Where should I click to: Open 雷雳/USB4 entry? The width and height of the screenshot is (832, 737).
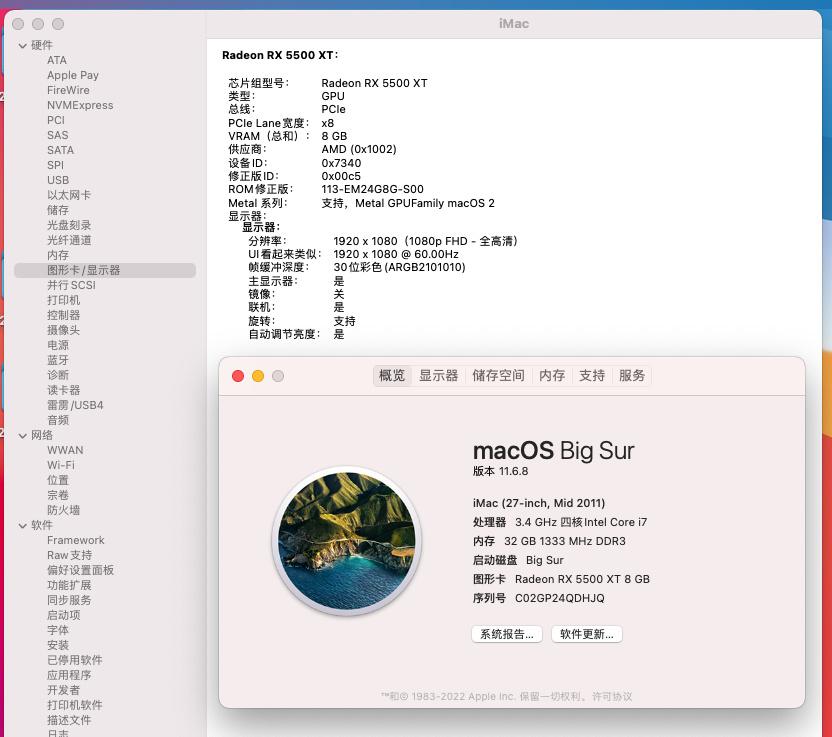pyautogui.click(x=75, y=405)
